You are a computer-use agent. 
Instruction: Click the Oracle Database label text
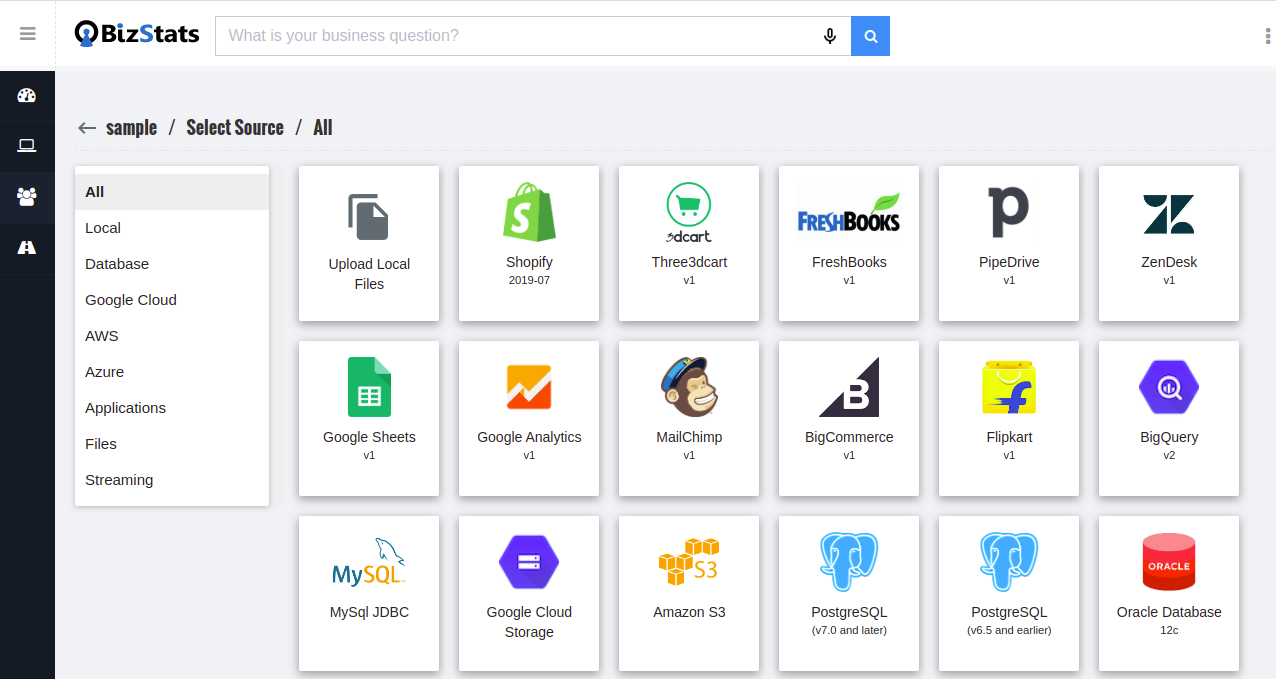1169,612
